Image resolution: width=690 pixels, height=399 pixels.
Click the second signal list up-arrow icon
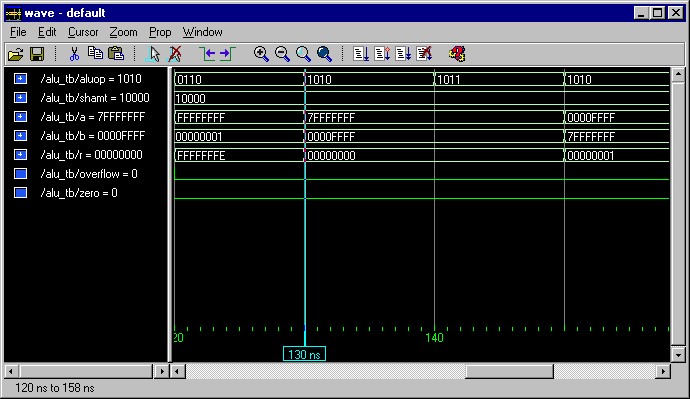click(x=382, y=54)
